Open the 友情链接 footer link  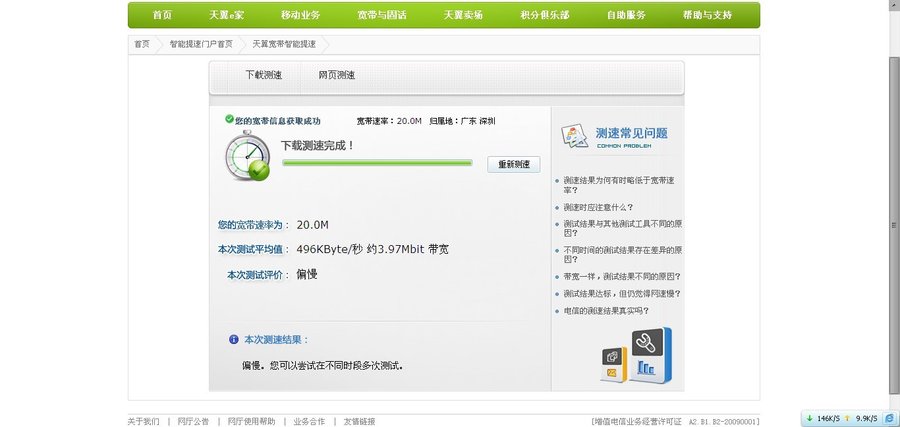click(359, 421)
